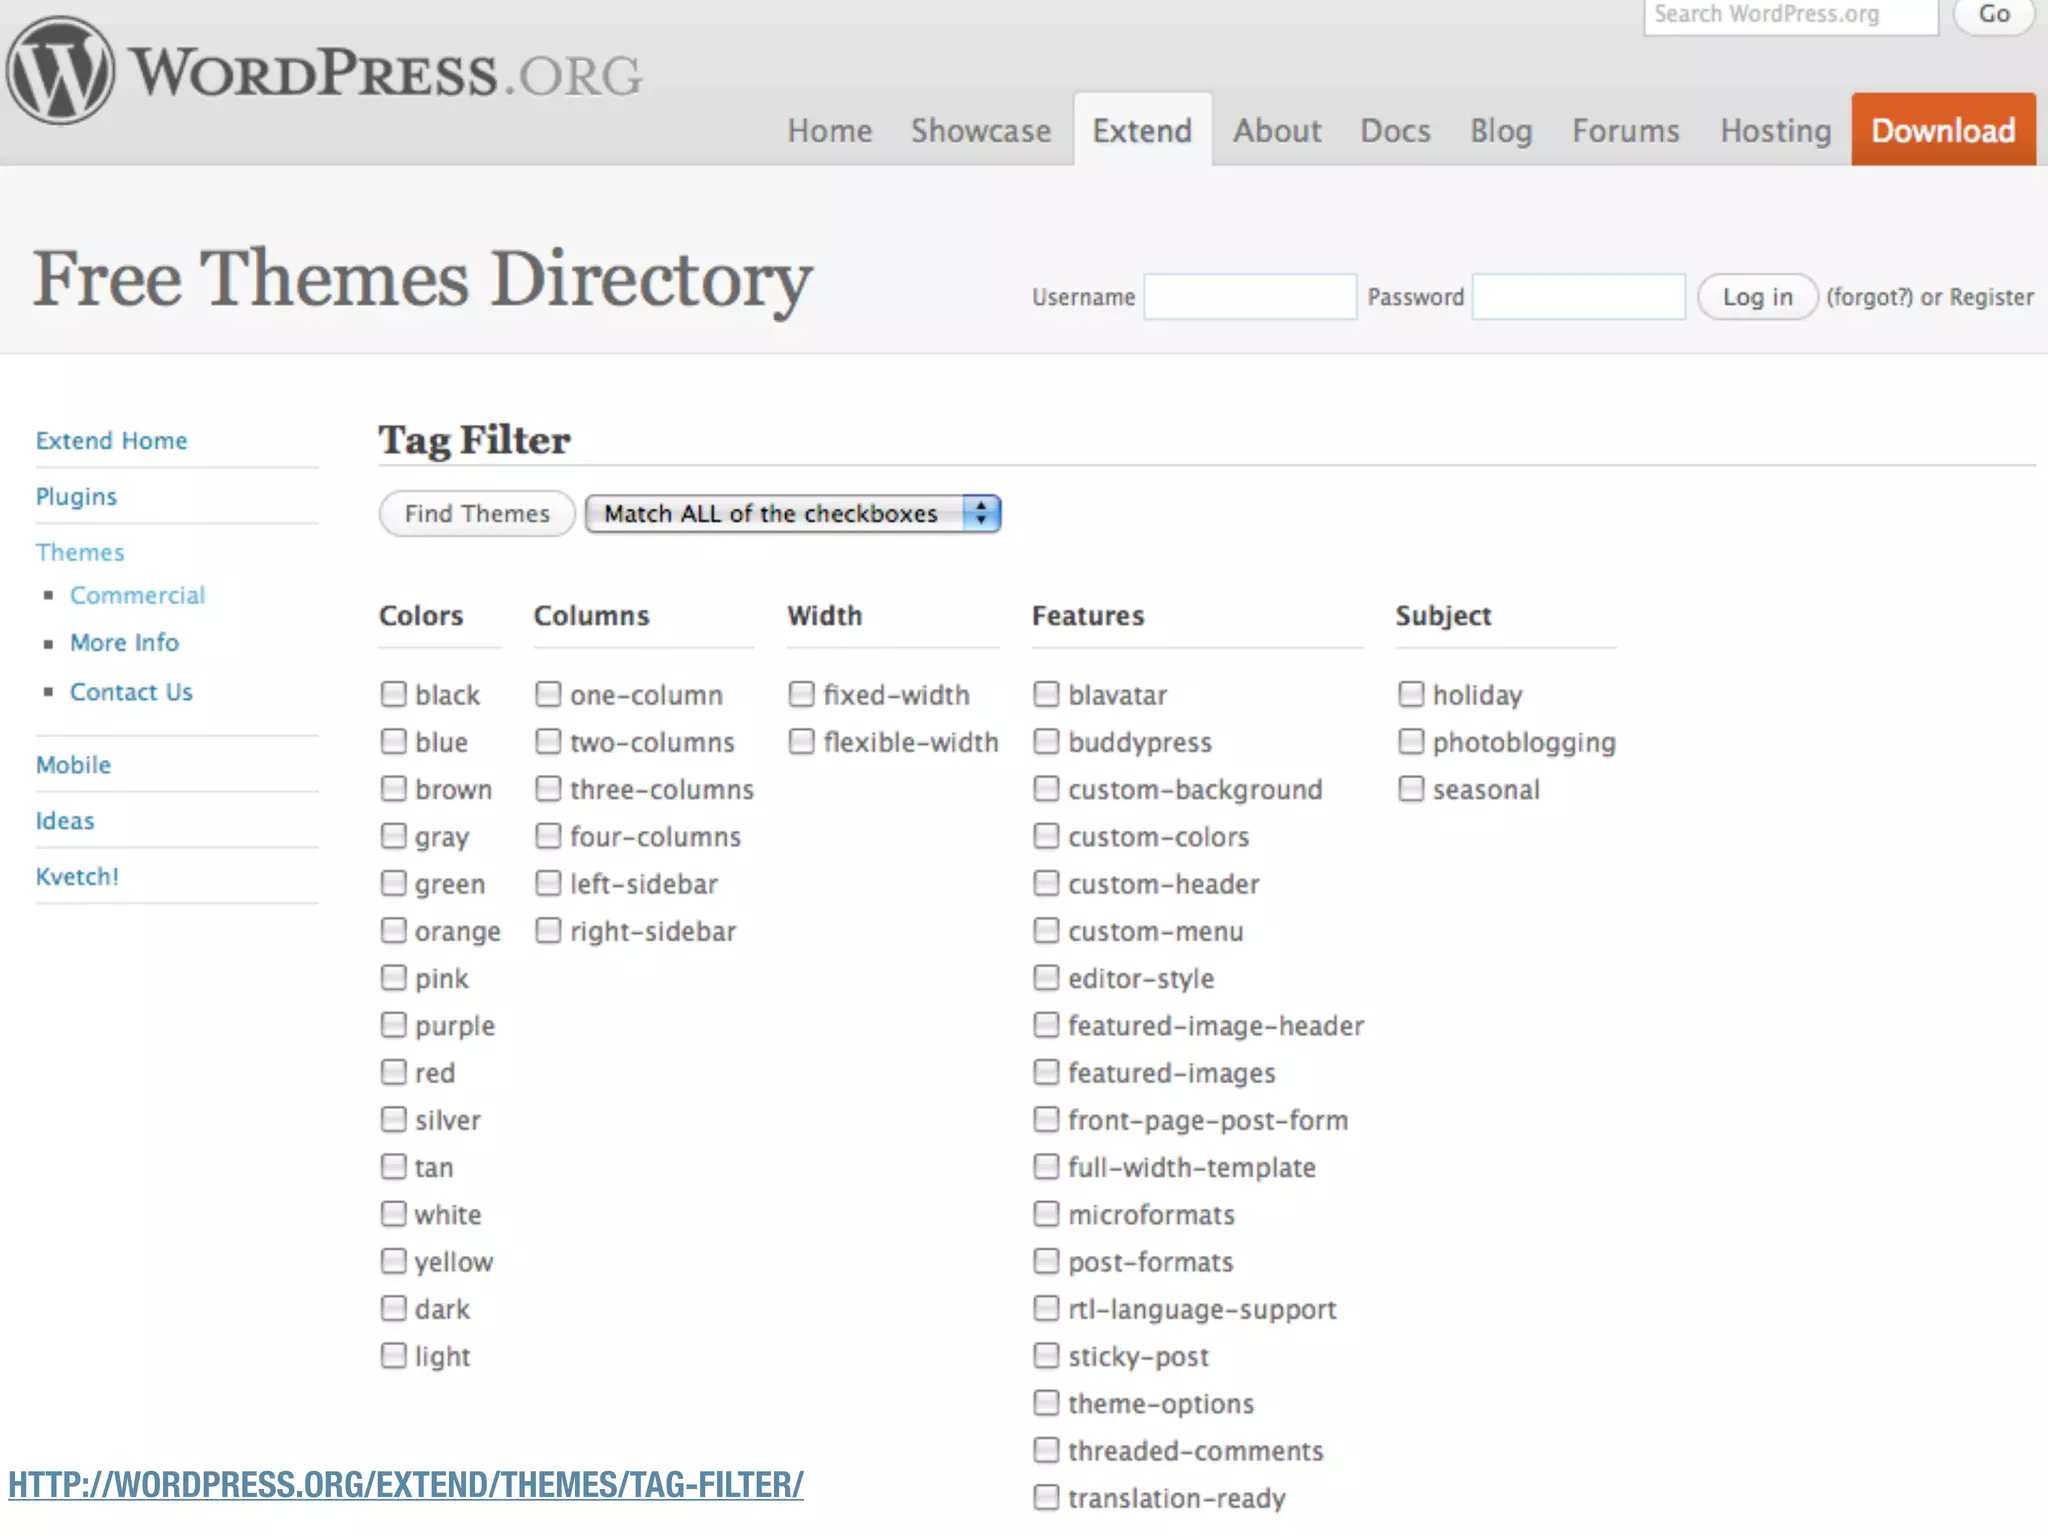2048x1536 pixels.
Task: Tick the custom-background checkbox
Action: (1046, 788)
